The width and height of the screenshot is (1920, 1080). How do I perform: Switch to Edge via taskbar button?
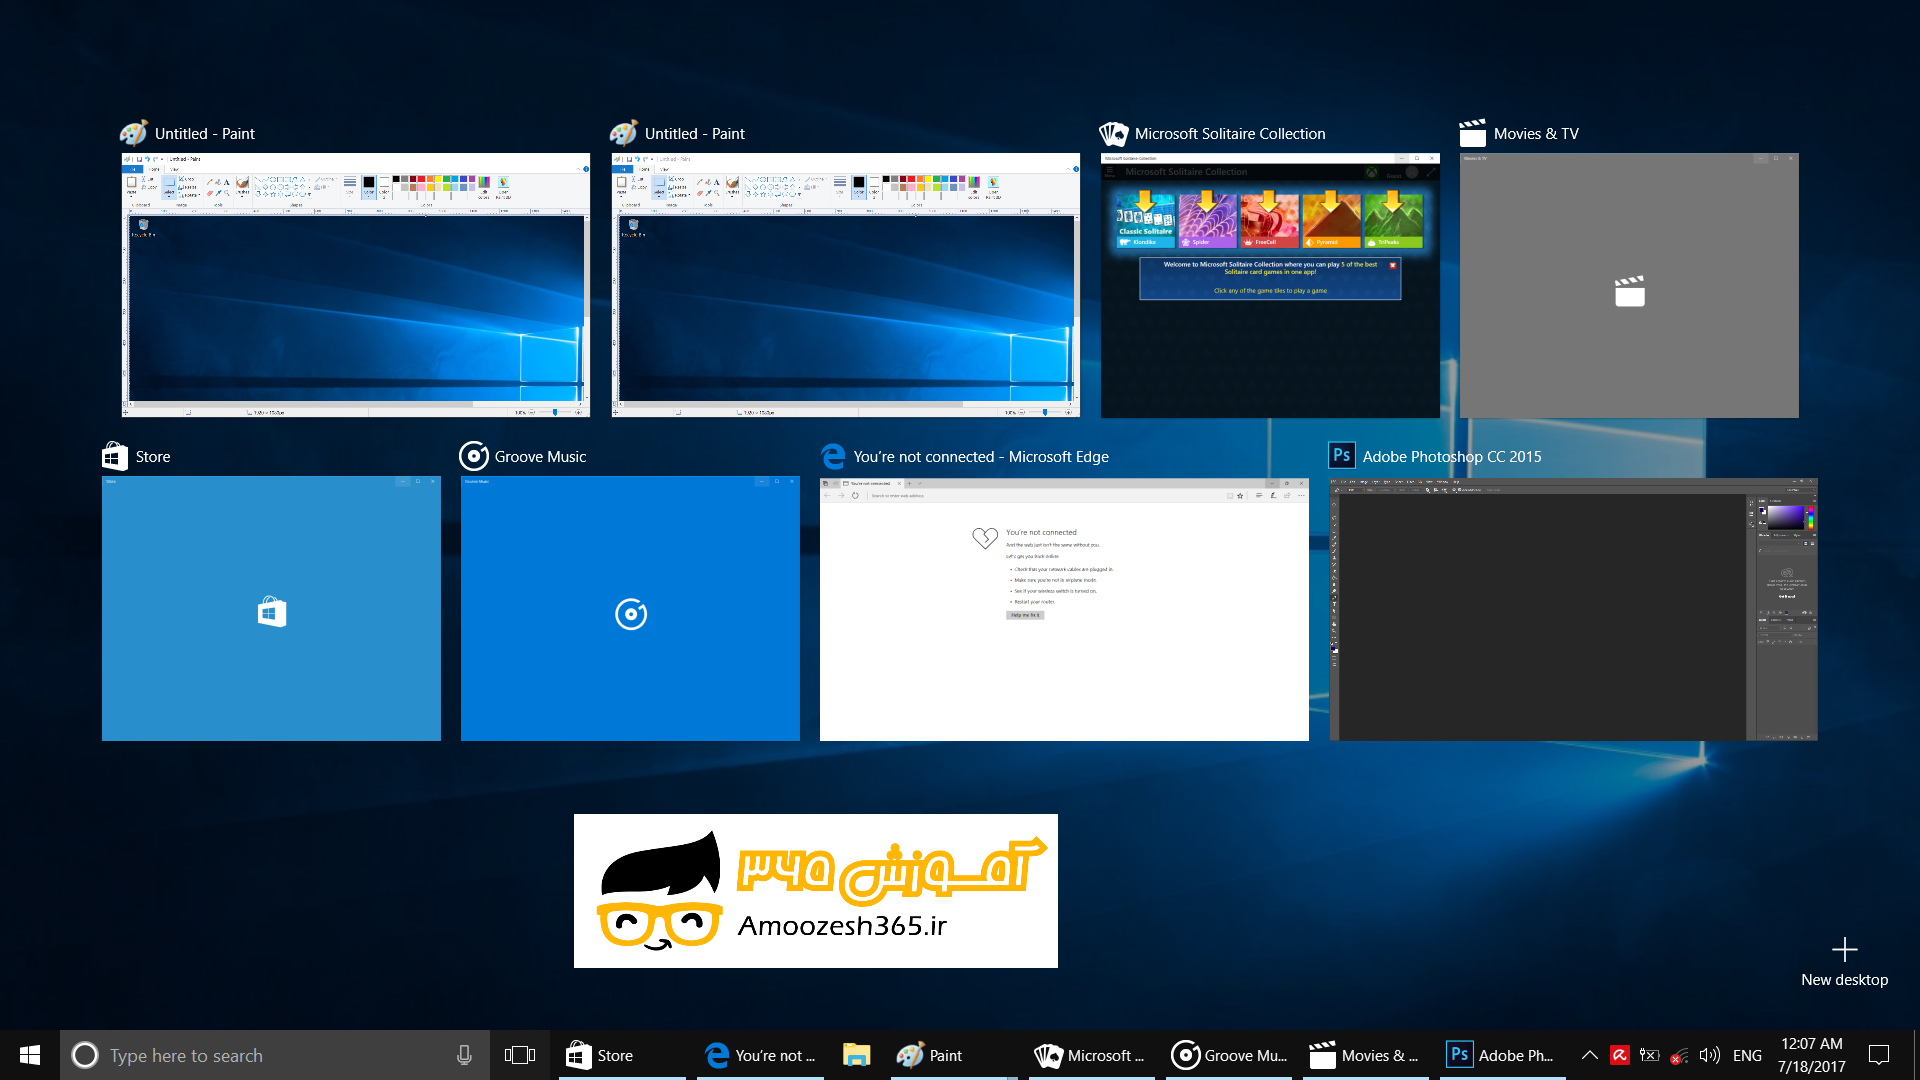coord(760,1055)
